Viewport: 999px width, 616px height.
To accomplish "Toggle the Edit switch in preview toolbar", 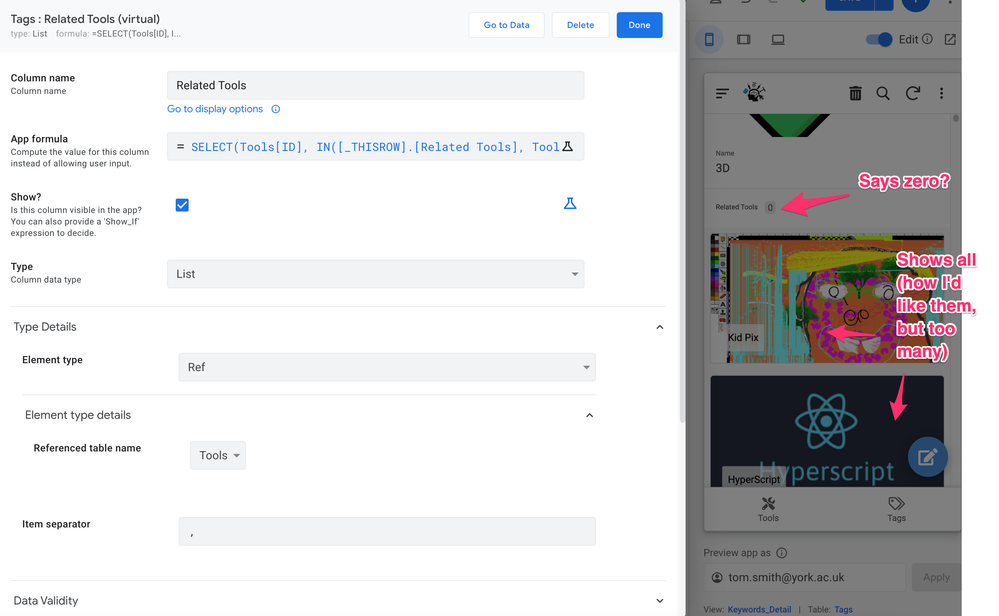I will (879, 39).
